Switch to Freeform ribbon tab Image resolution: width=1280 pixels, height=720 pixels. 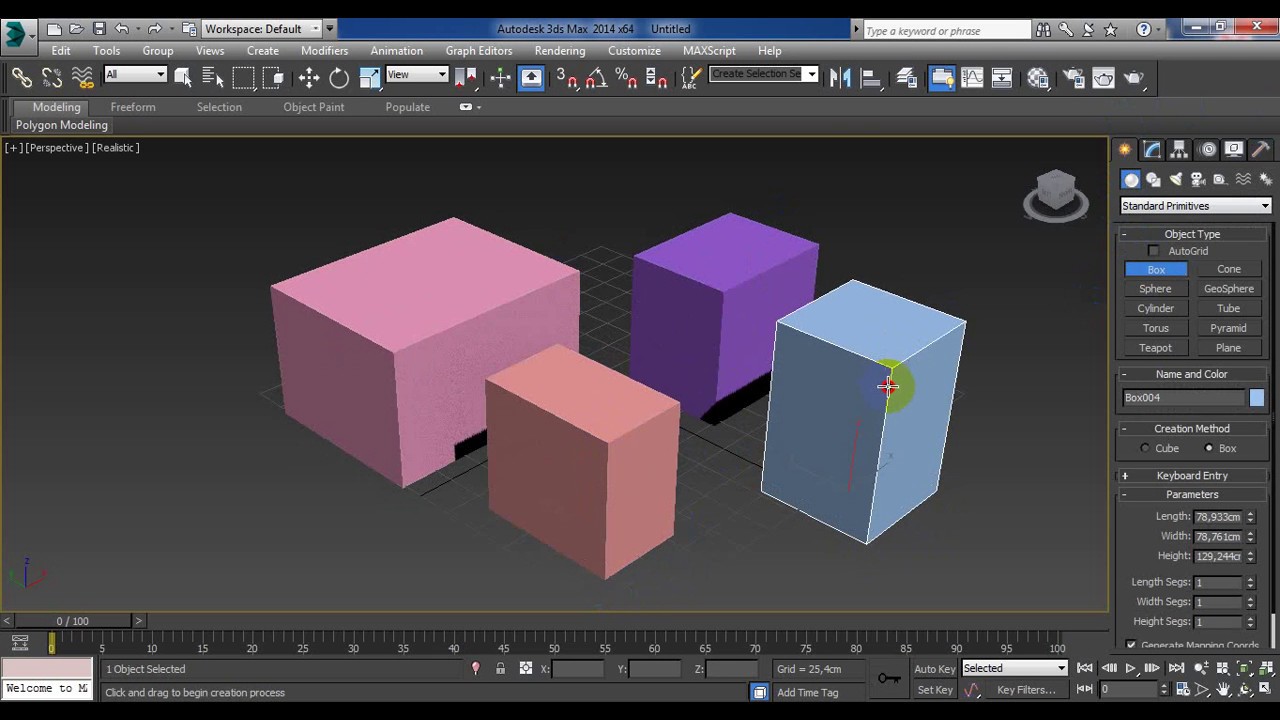pyautogui.click(x=133, y=107)
